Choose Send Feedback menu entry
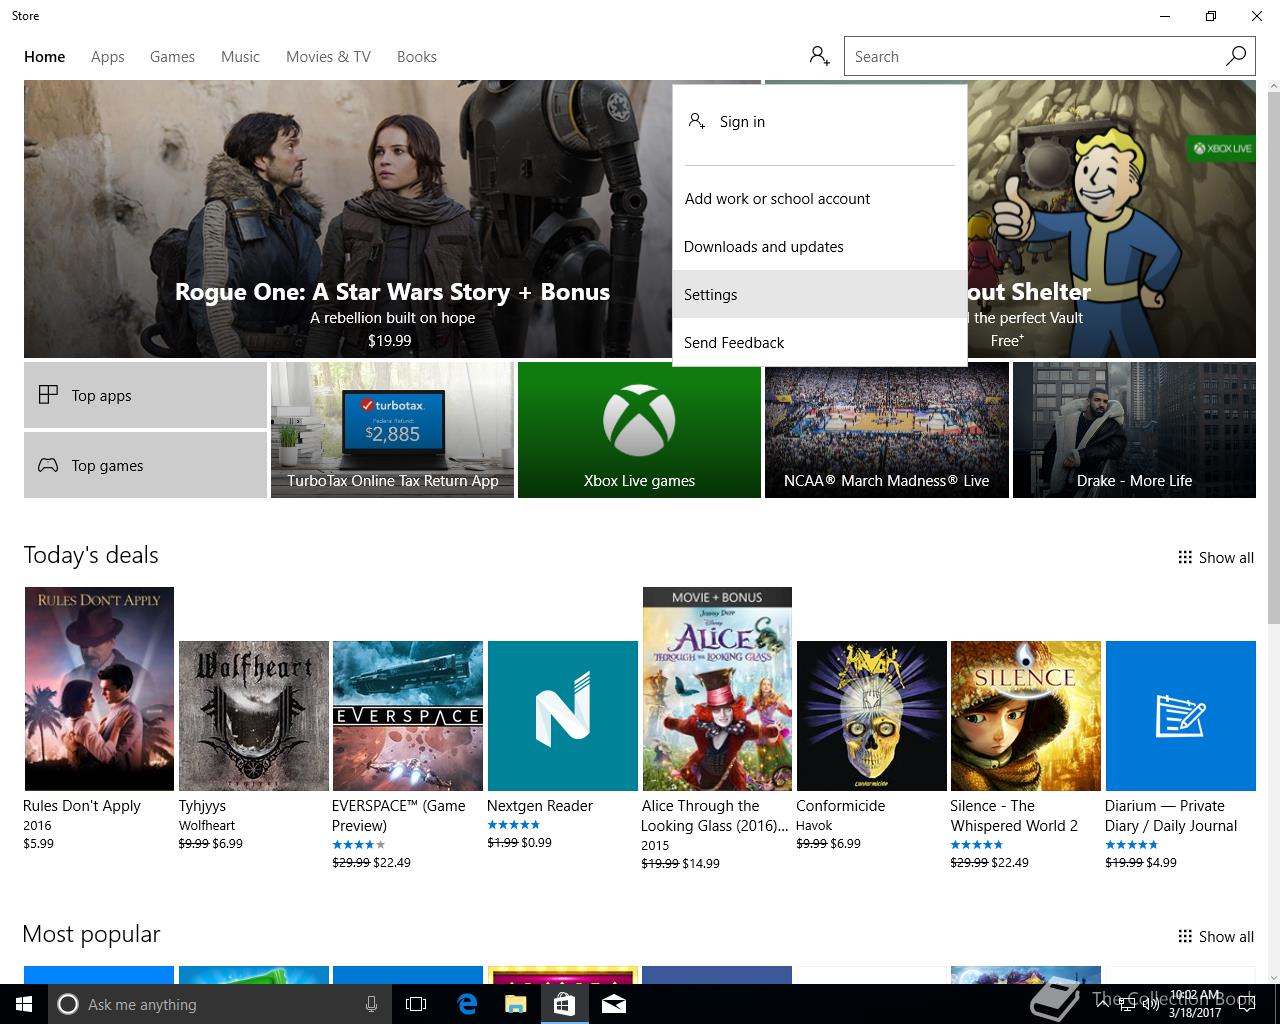 820,342
